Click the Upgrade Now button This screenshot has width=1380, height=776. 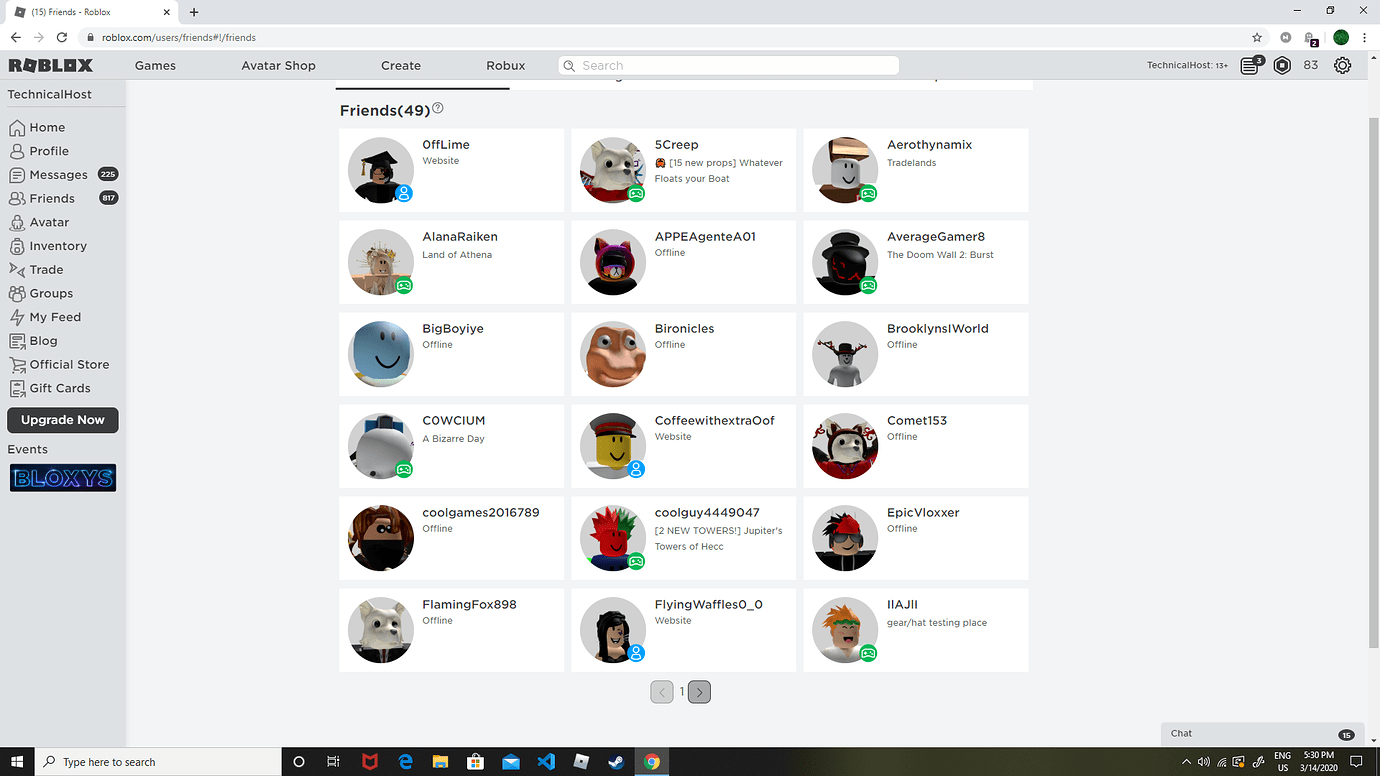[x=62, y=420]
